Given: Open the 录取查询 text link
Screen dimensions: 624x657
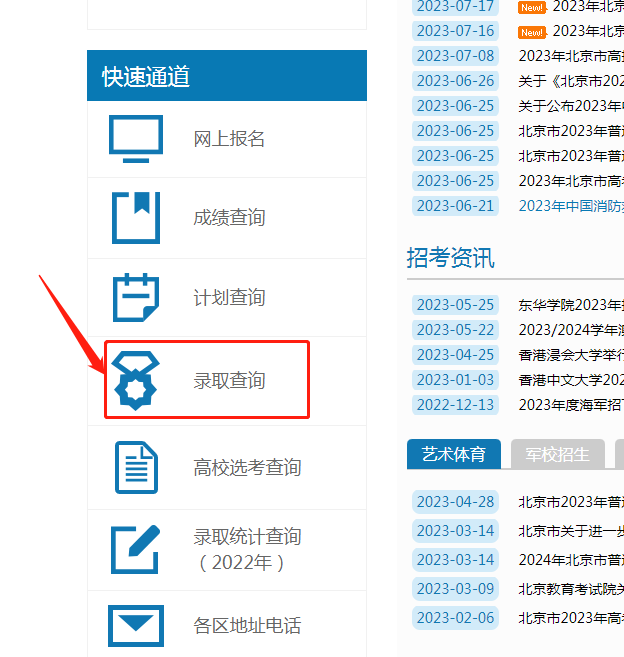Looking at the screenshot, I should 229,381.
